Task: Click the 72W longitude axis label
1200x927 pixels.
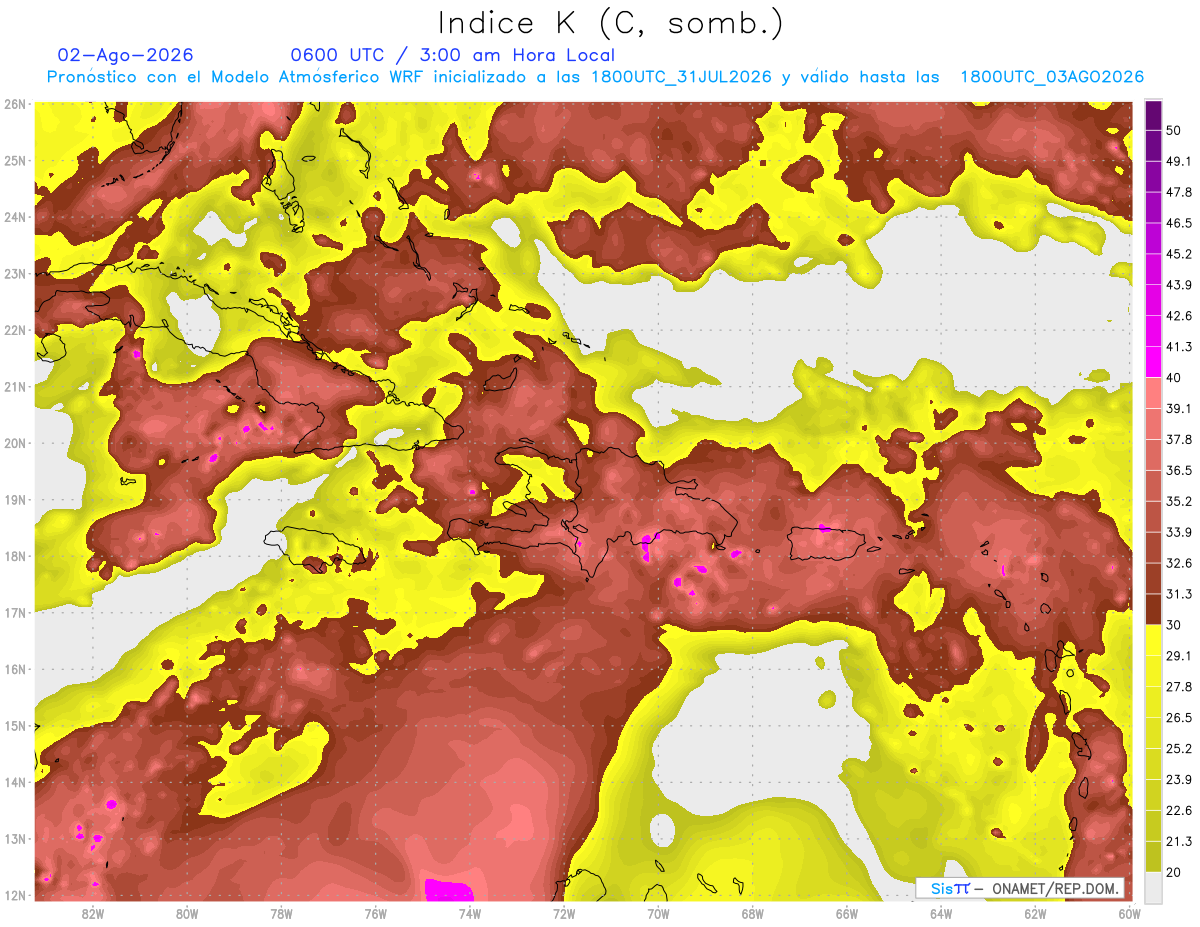Action: [x=564, y=914]
